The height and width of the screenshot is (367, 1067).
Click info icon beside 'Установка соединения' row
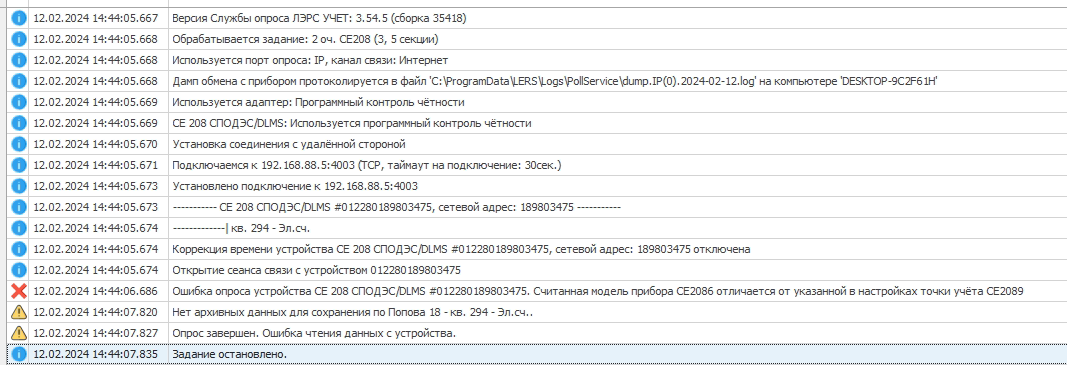click(x=19, y=144)
